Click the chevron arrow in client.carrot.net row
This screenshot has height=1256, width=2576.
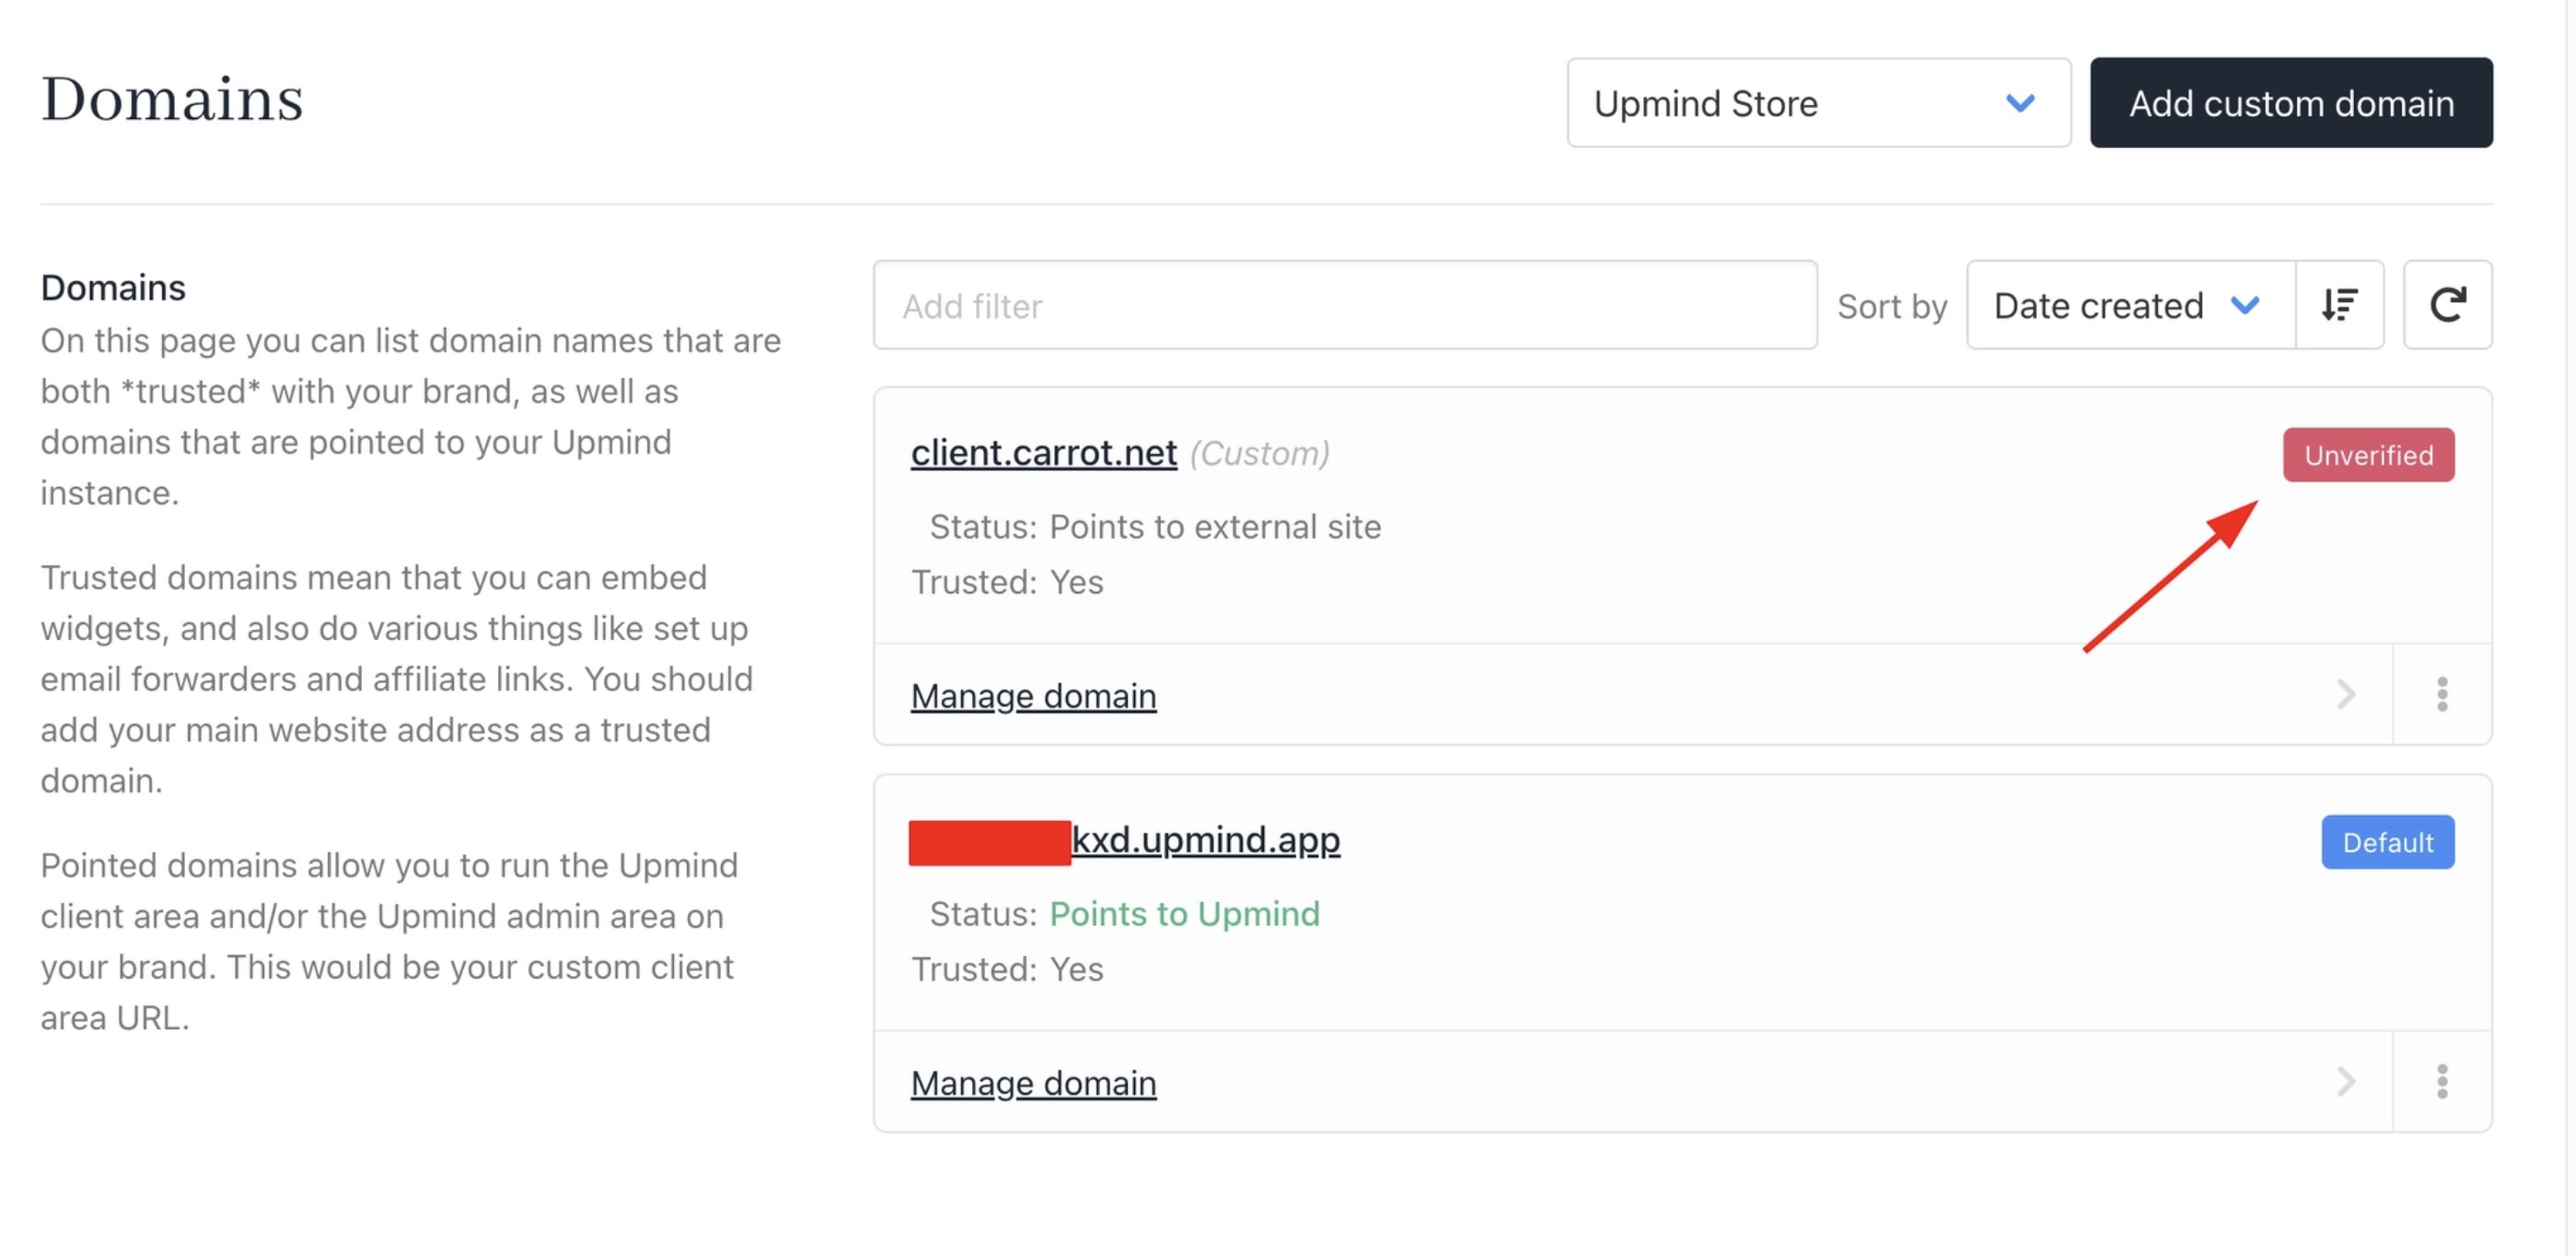pyautogui.click(x=2345, y=694)
